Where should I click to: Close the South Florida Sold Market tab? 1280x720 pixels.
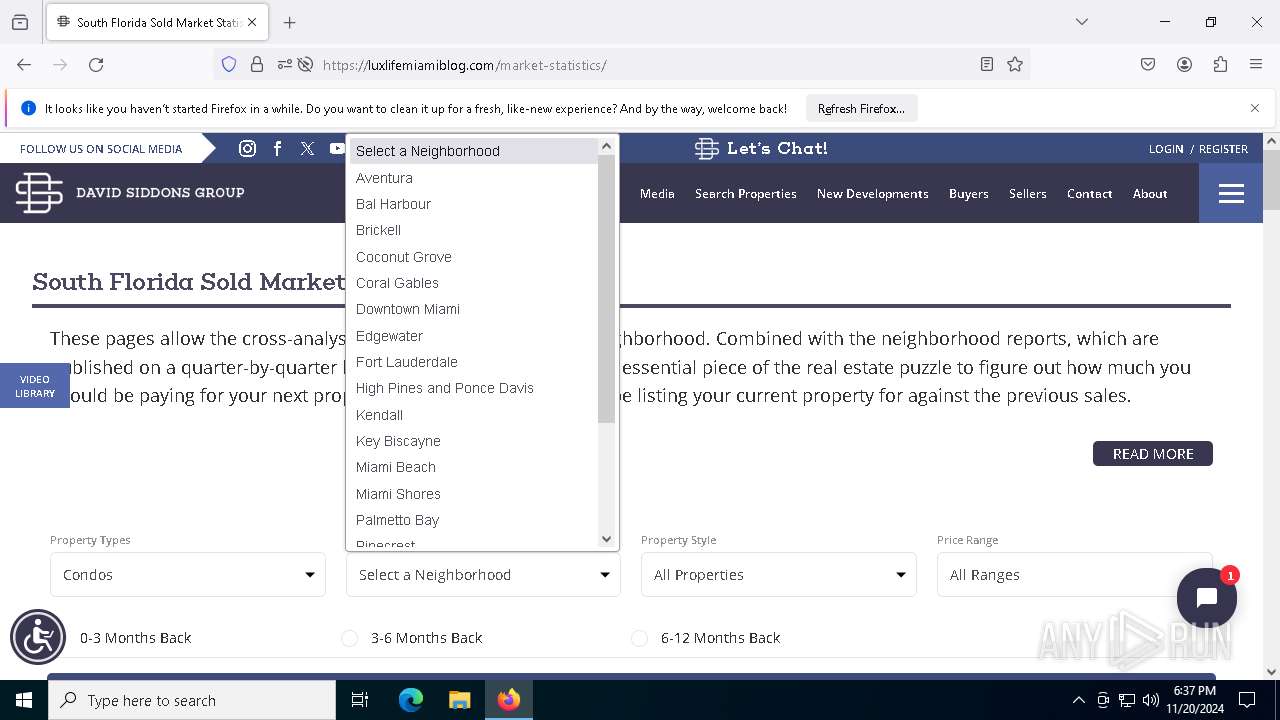point(252,22)
